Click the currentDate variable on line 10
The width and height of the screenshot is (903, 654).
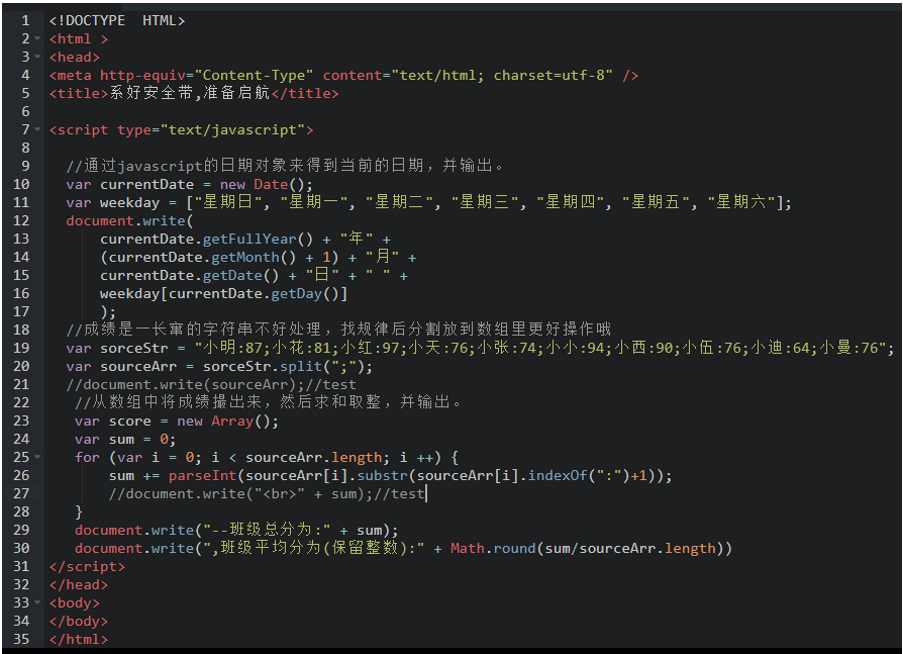point(147,184)
